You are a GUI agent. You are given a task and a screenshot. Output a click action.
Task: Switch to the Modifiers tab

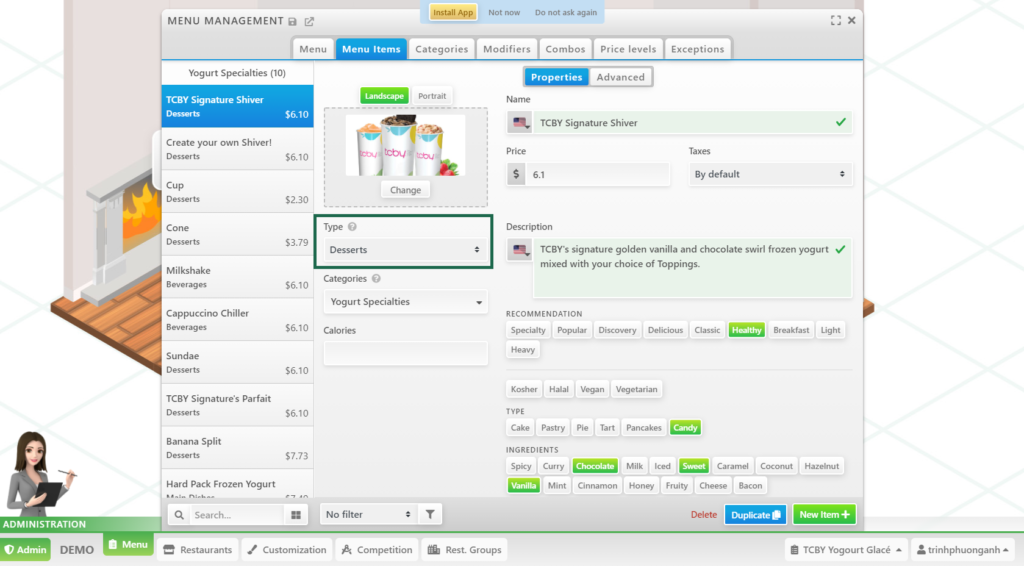(x=506, y=49)
